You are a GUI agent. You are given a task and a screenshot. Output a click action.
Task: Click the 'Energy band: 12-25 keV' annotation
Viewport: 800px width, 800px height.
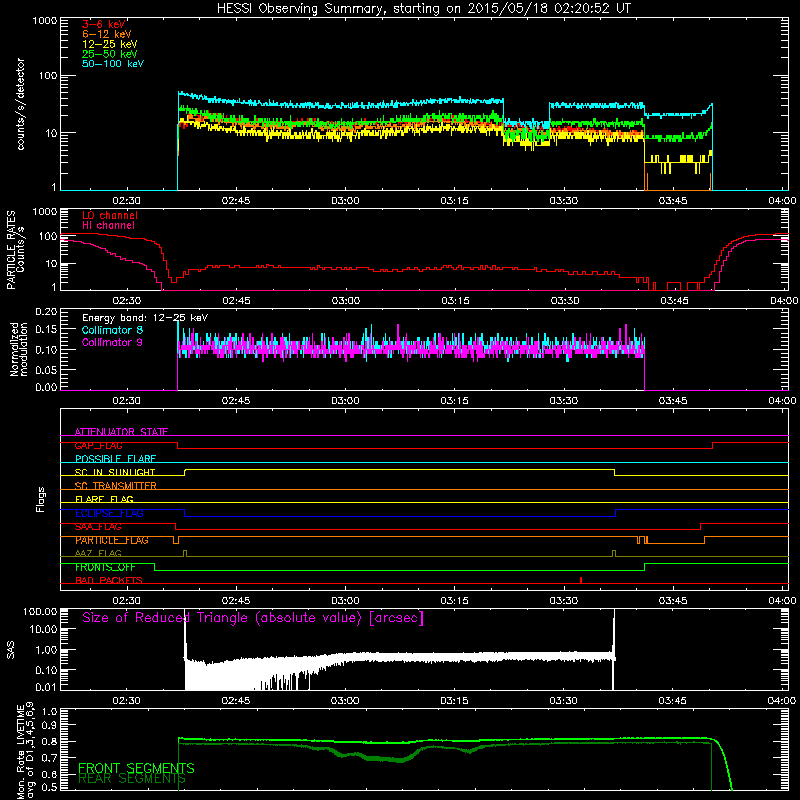pos(145,318)
